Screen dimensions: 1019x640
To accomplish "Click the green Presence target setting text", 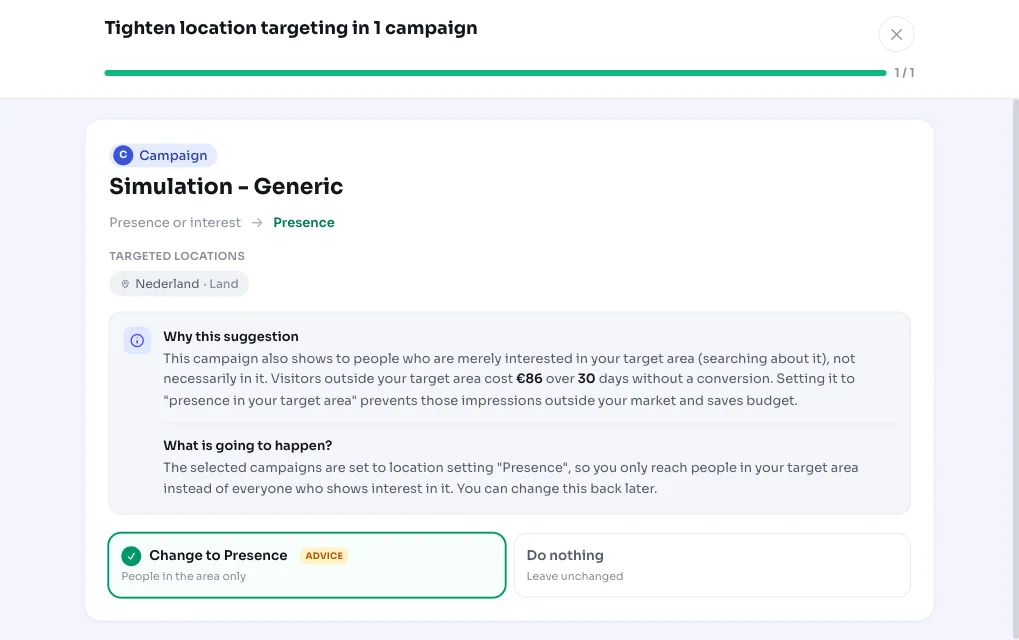I will pyautogui.click(x=303, y=223).
